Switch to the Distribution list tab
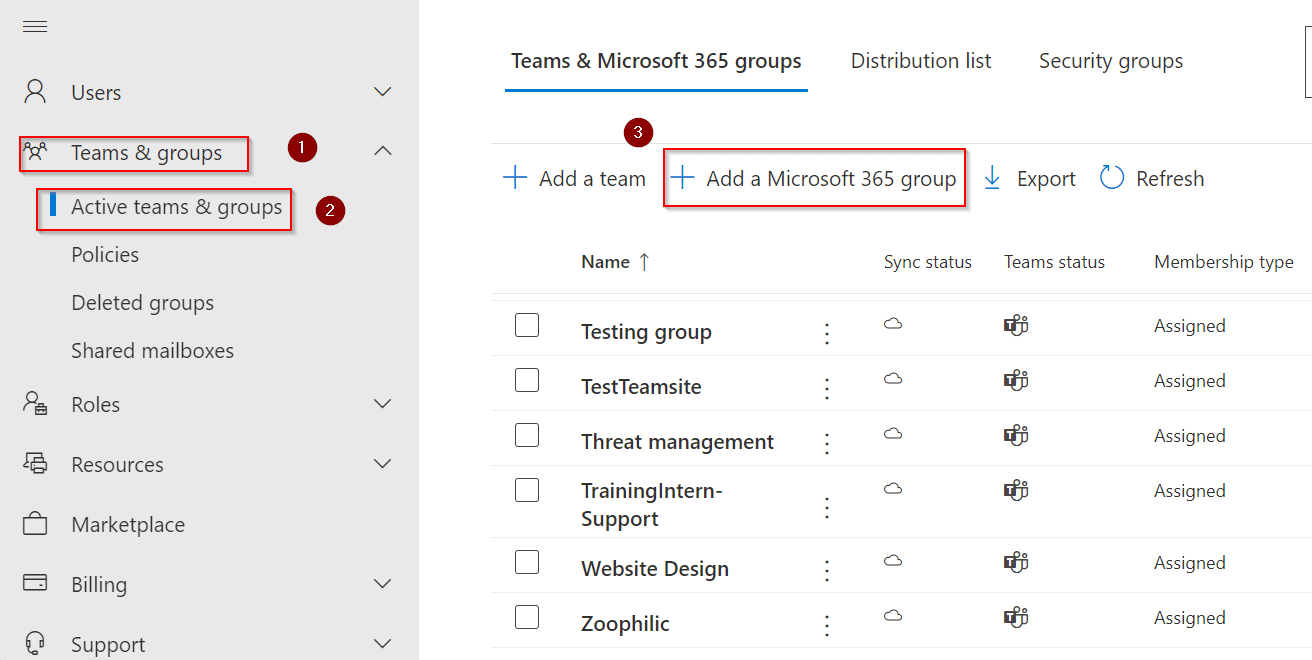Viewport: 1312px width, 660px height. point(920,61)
